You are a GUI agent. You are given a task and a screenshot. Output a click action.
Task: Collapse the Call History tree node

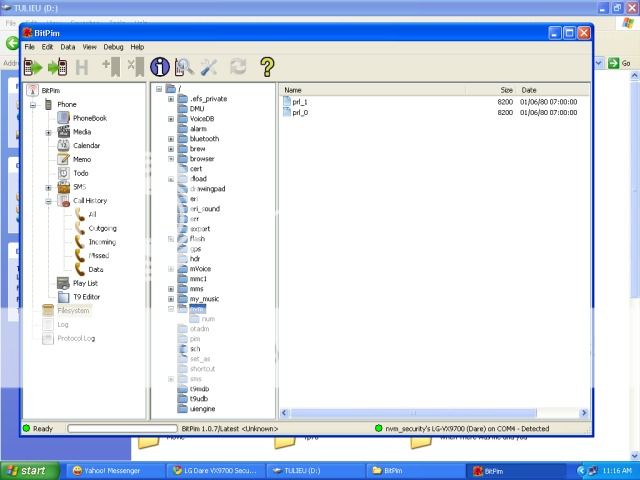(x=48, y=201)
